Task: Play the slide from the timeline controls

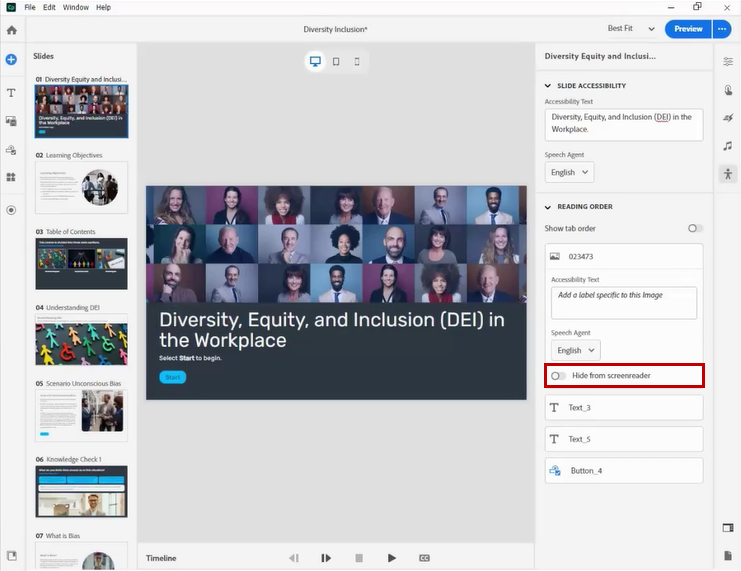Action: [391, 558]
